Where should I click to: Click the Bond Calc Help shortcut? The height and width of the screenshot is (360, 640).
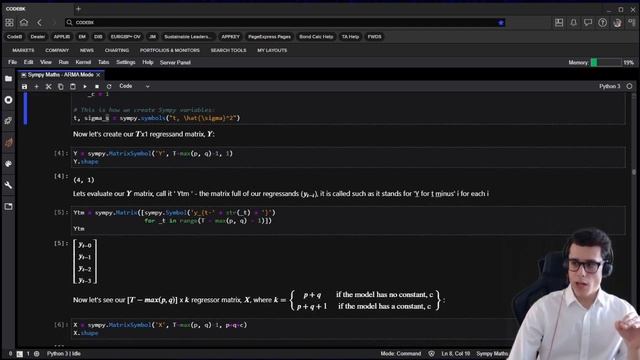[316, 37]
